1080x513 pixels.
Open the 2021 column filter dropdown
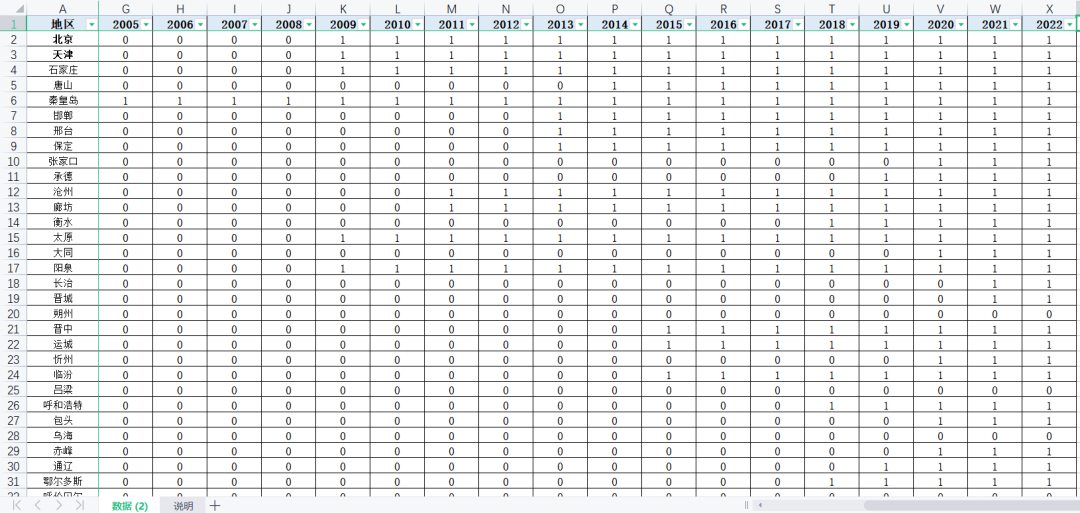tap(1017, 25)
